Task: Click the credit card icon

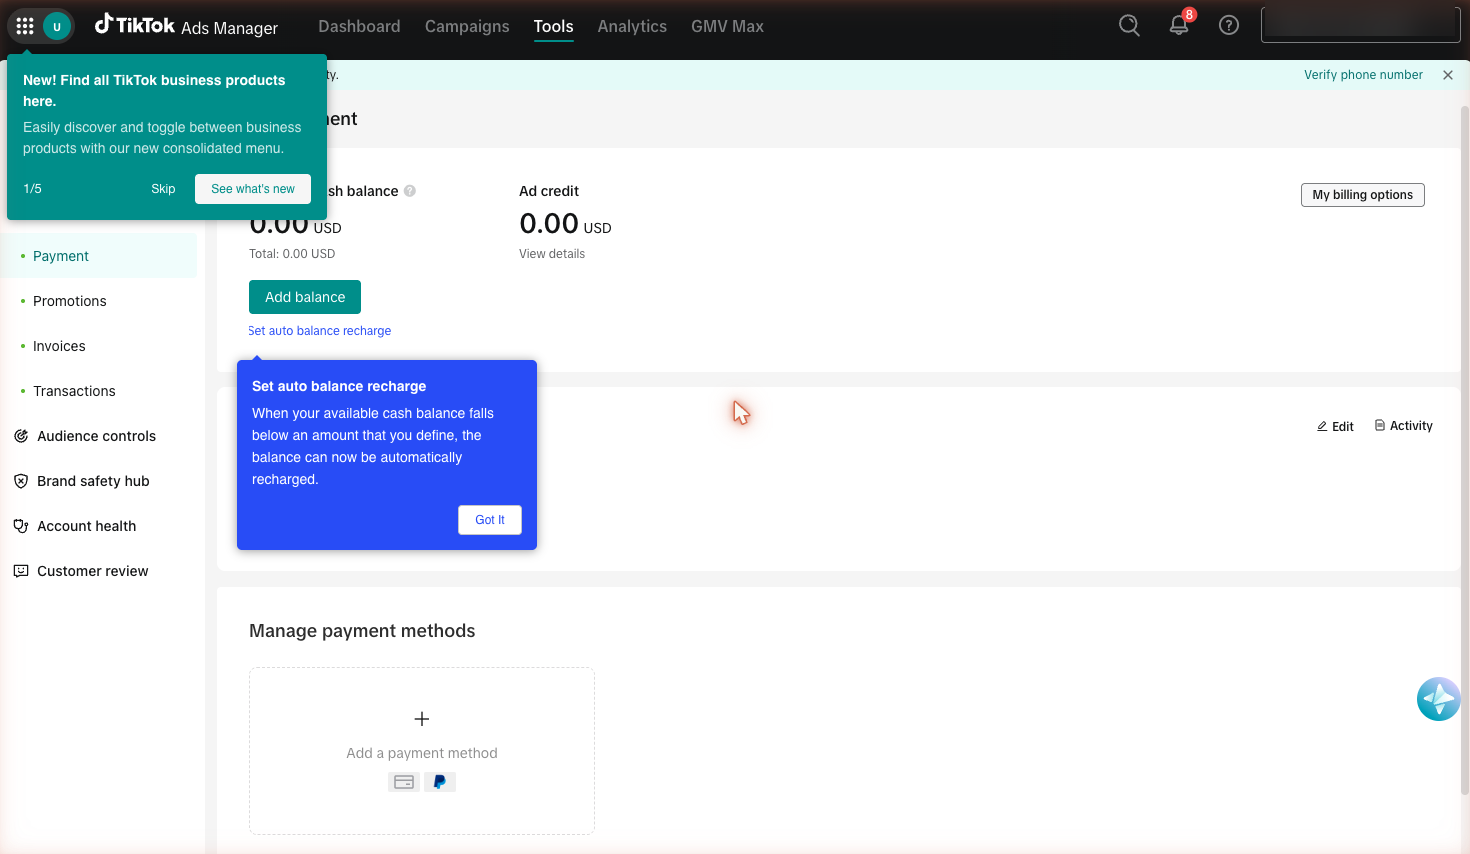Action: tap(404, 782)
